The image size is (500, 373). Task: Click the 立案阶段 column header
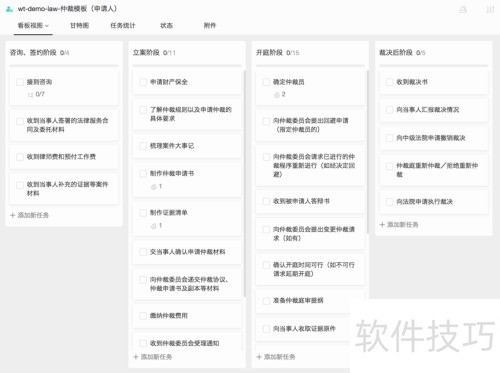(x=154, y=53)
